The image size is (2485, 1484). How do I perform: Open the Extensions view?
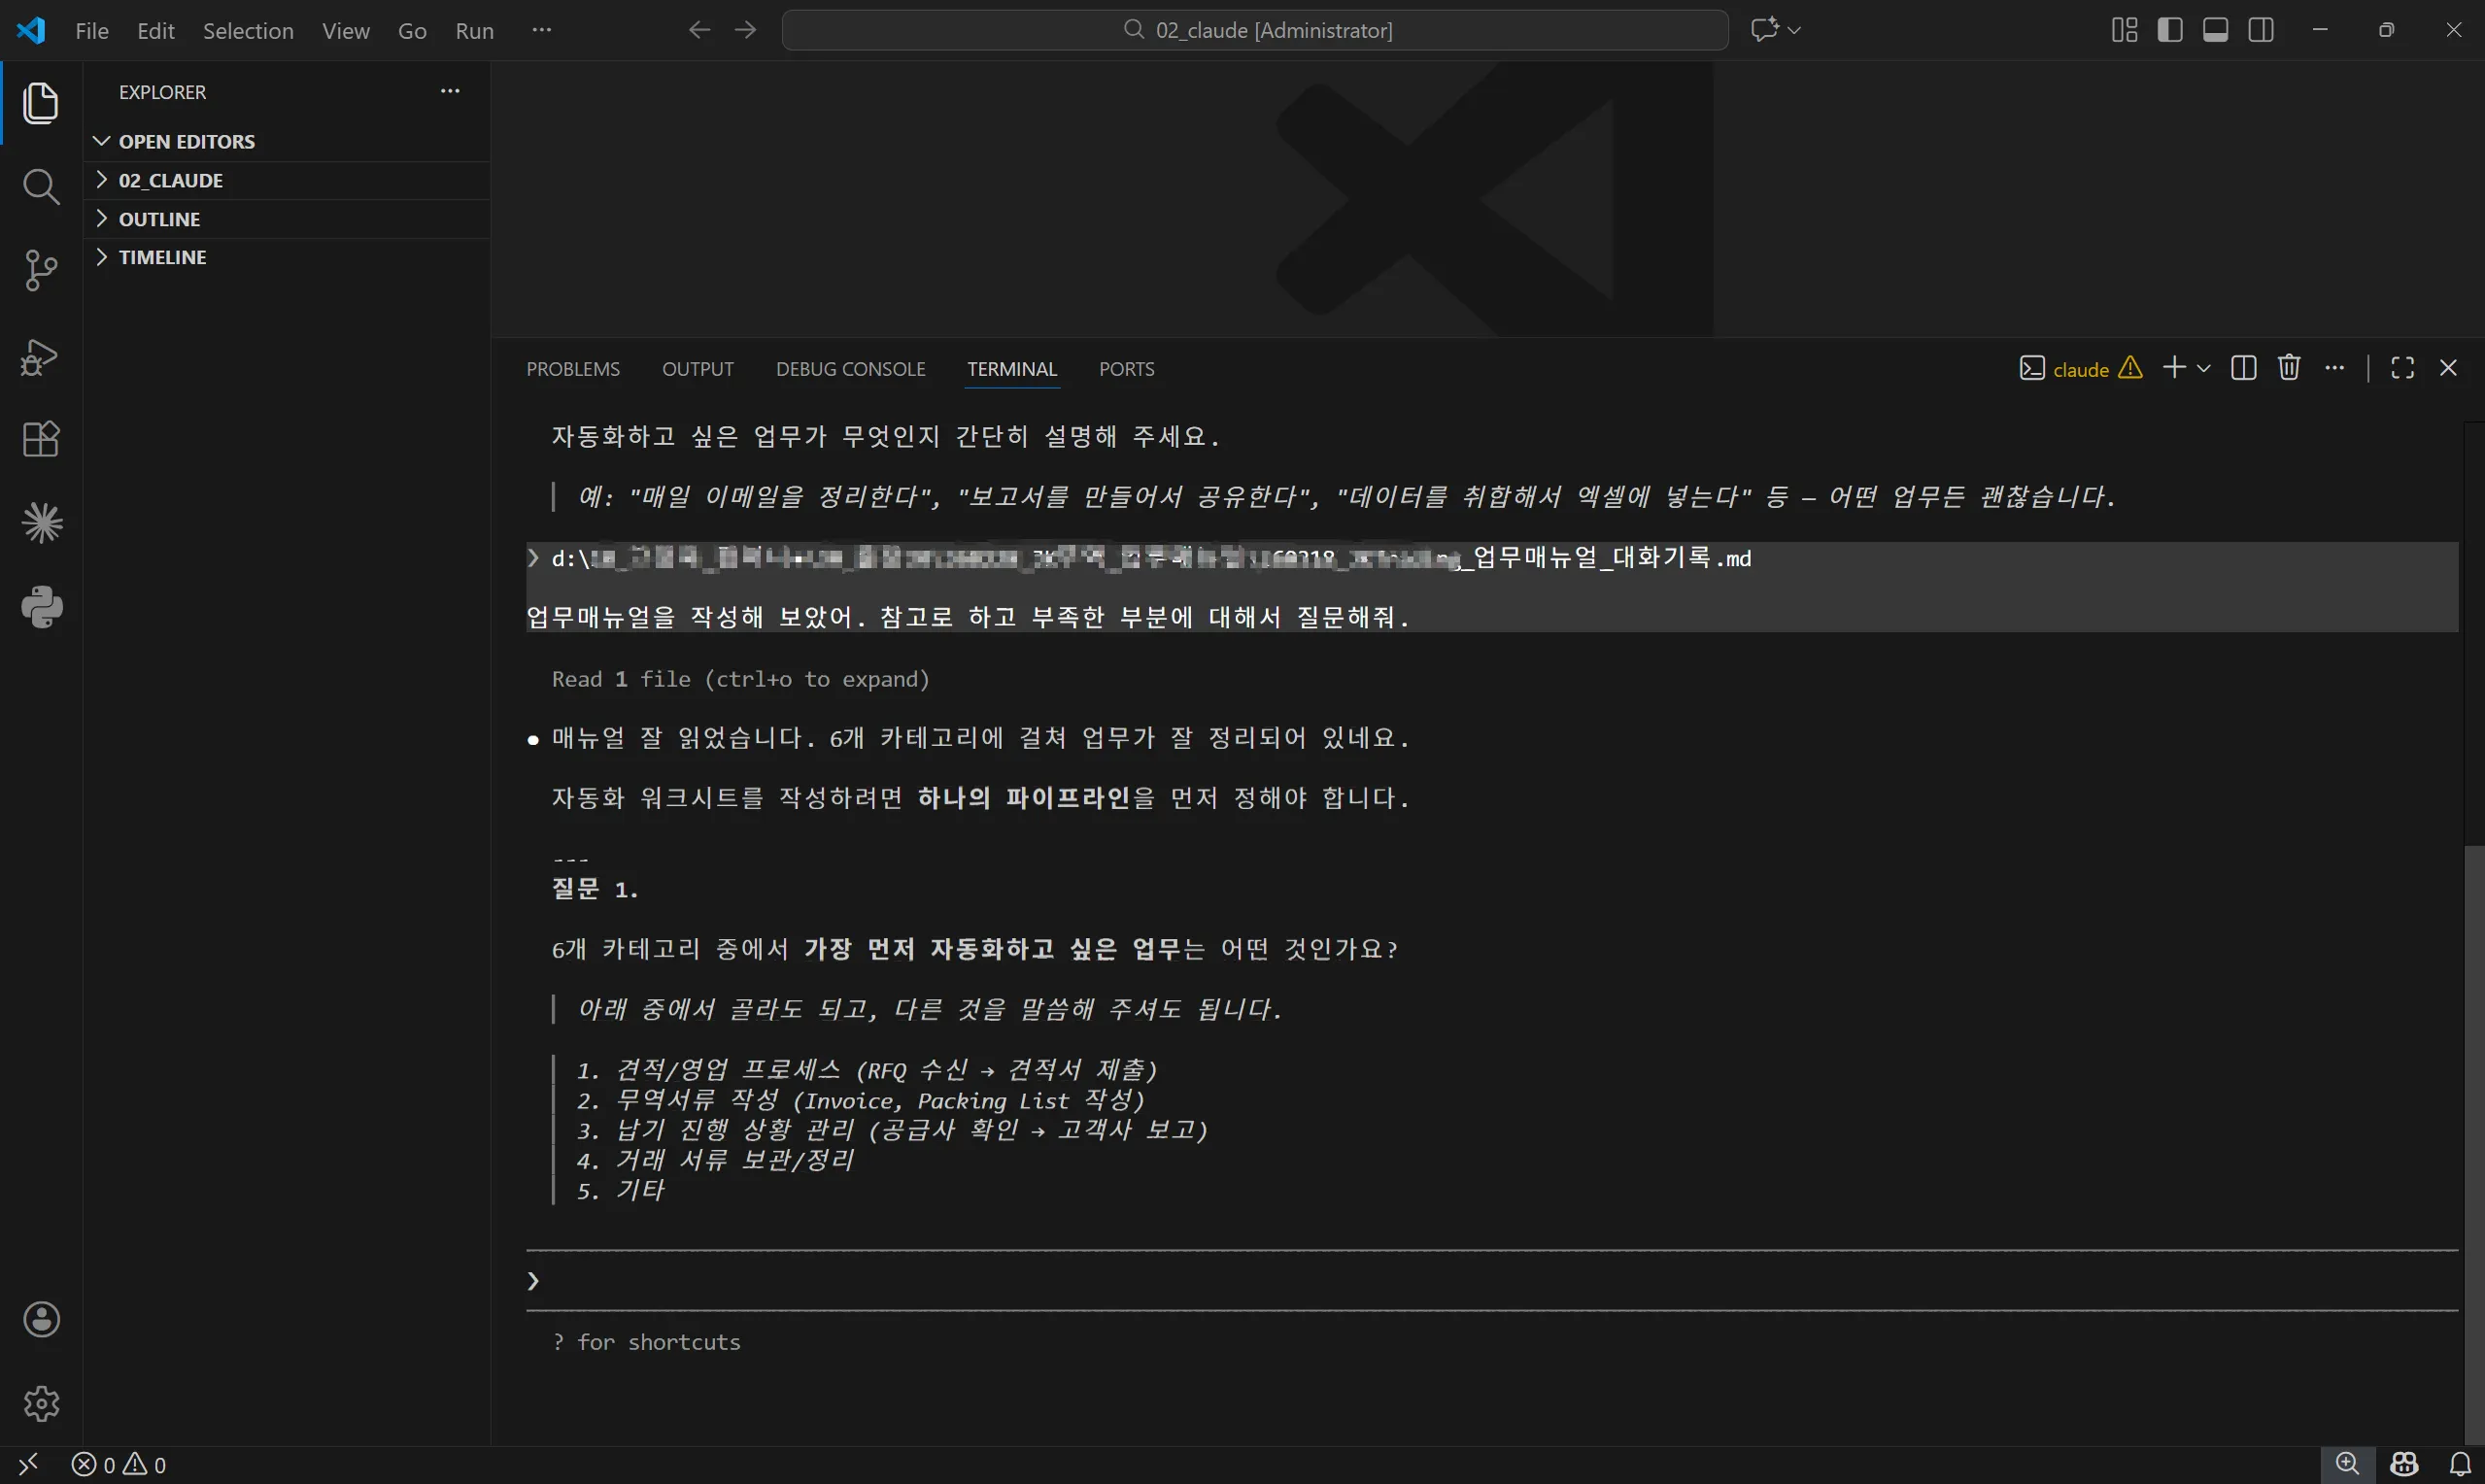[x=41, y=439]
